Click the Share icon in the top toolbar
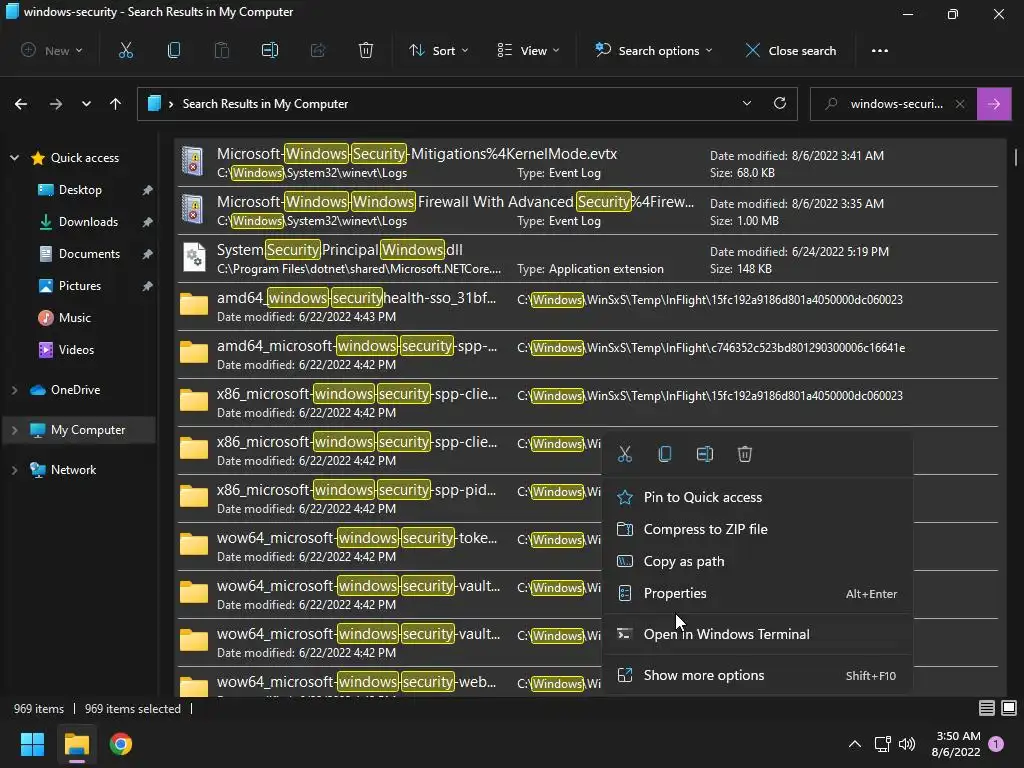 pos(318,50)
